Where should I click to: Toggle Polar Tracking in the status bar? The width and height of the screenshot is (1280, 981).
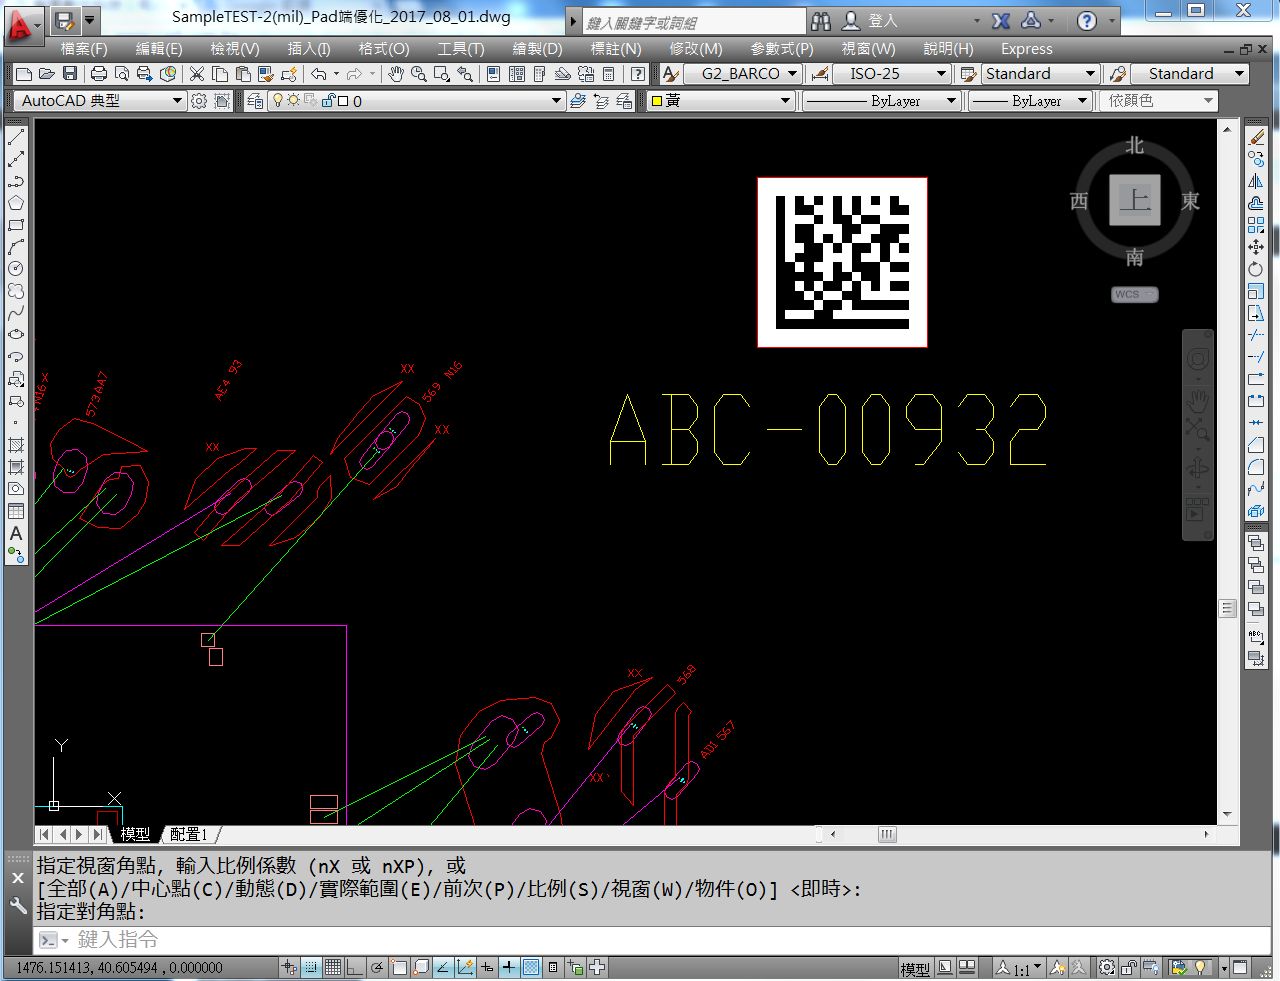coord(377,968)
